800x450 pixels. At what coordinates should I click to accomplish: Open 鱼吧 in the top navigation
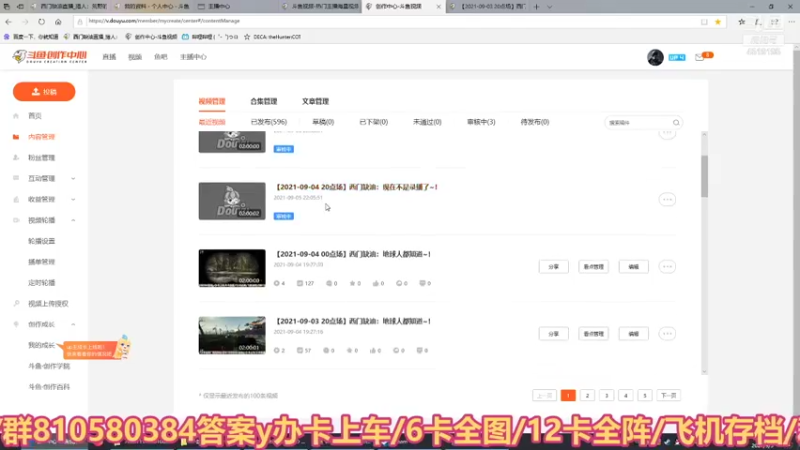(161, 57)
